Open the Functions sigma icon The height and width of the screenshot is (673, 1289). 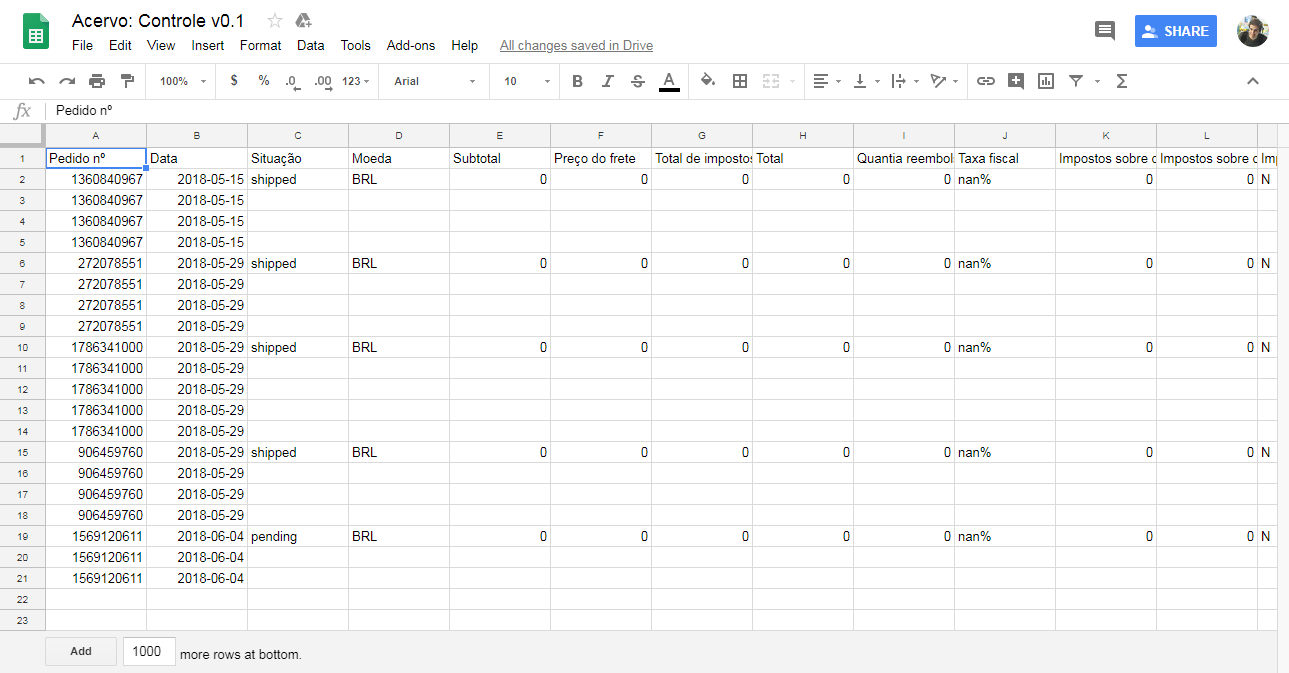point(1121,81)
